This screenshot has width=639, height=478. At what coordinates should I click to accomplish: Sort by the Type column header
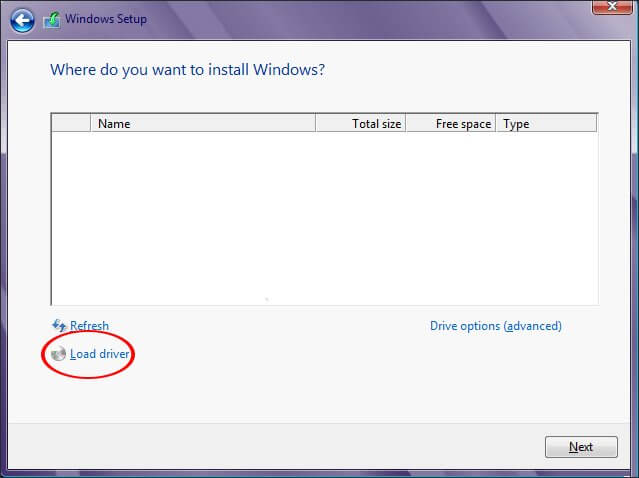(546, 123)
